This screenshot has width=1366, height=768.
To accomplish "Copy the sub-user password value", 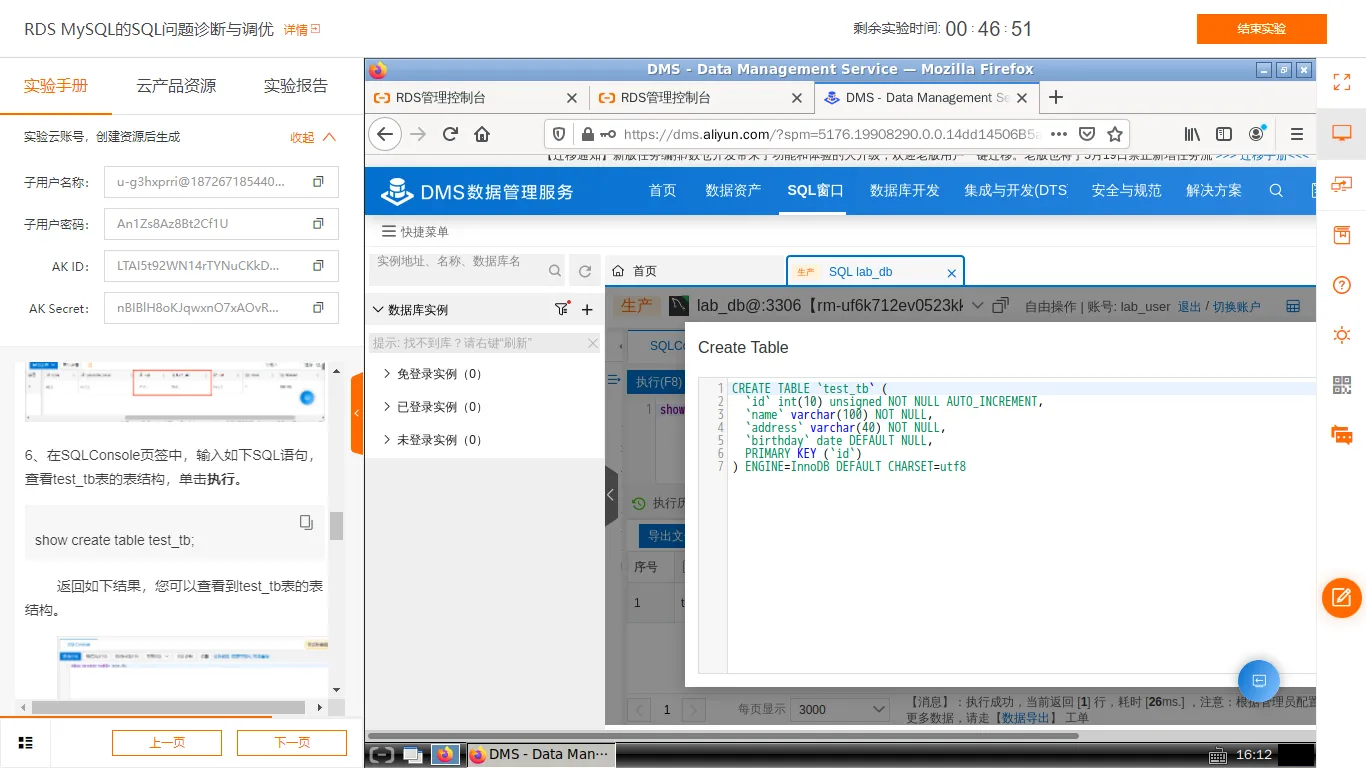I will coord(318,224).
